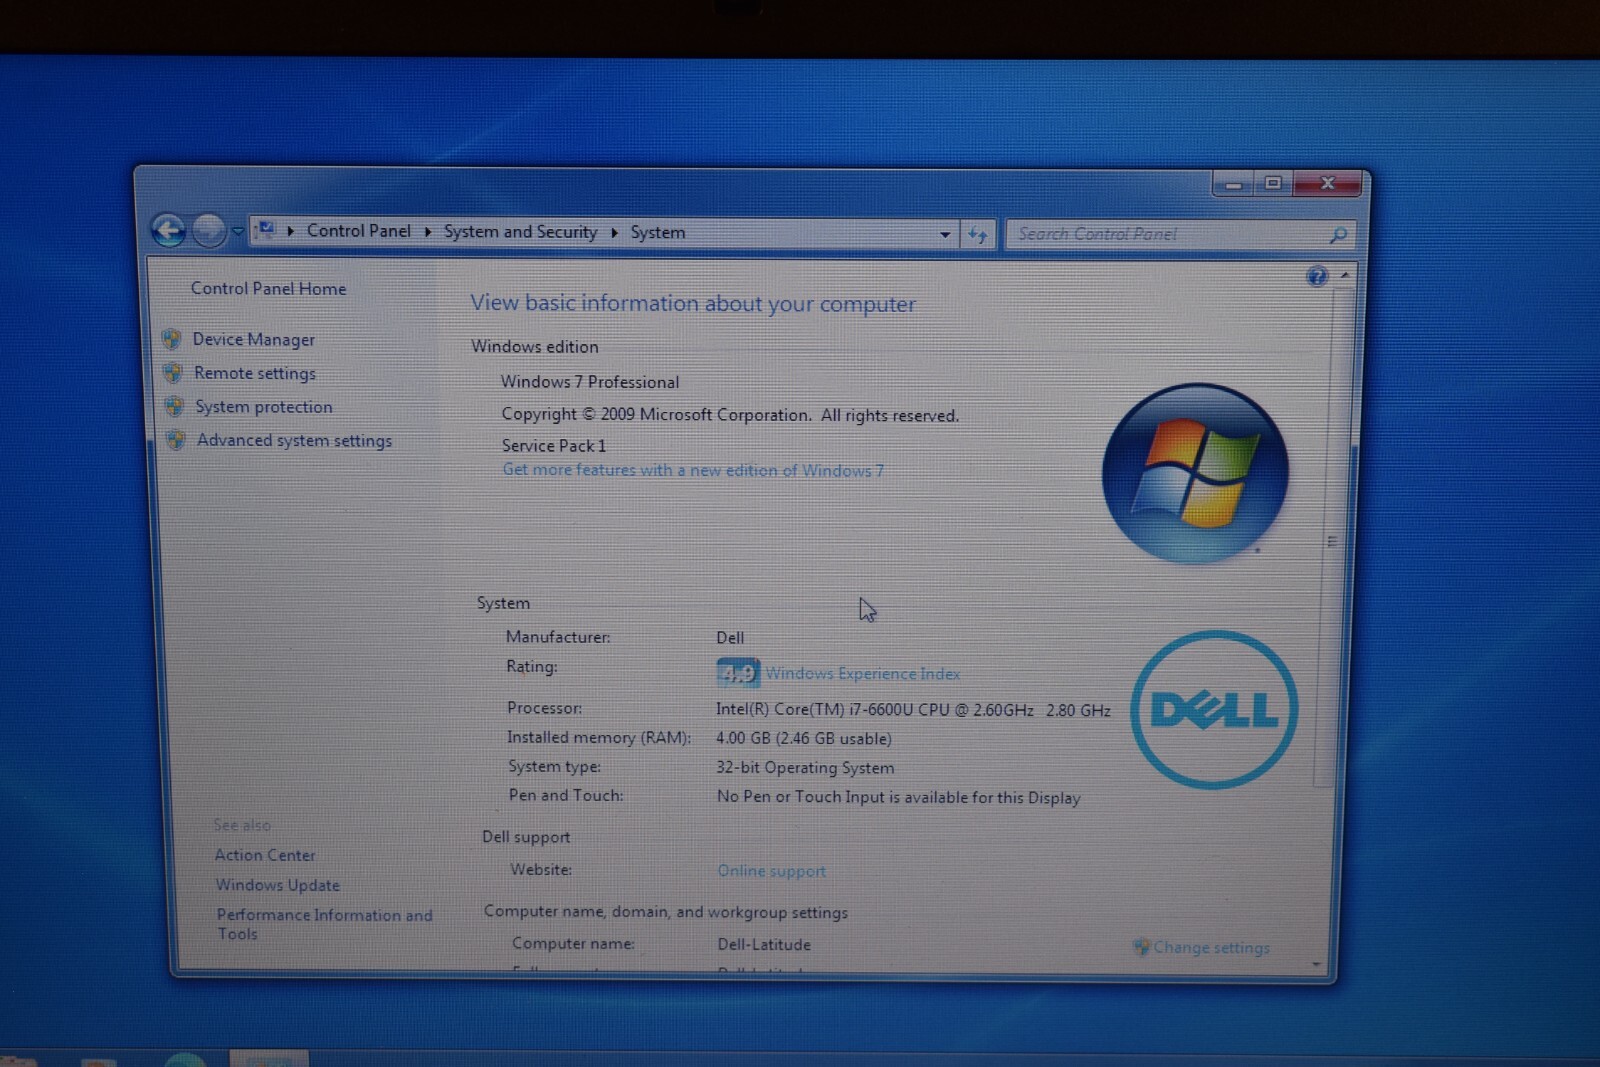Click the Control Panel icon in address bar
Viewport: 1600px width, 1067px height.
coord(265,230)
